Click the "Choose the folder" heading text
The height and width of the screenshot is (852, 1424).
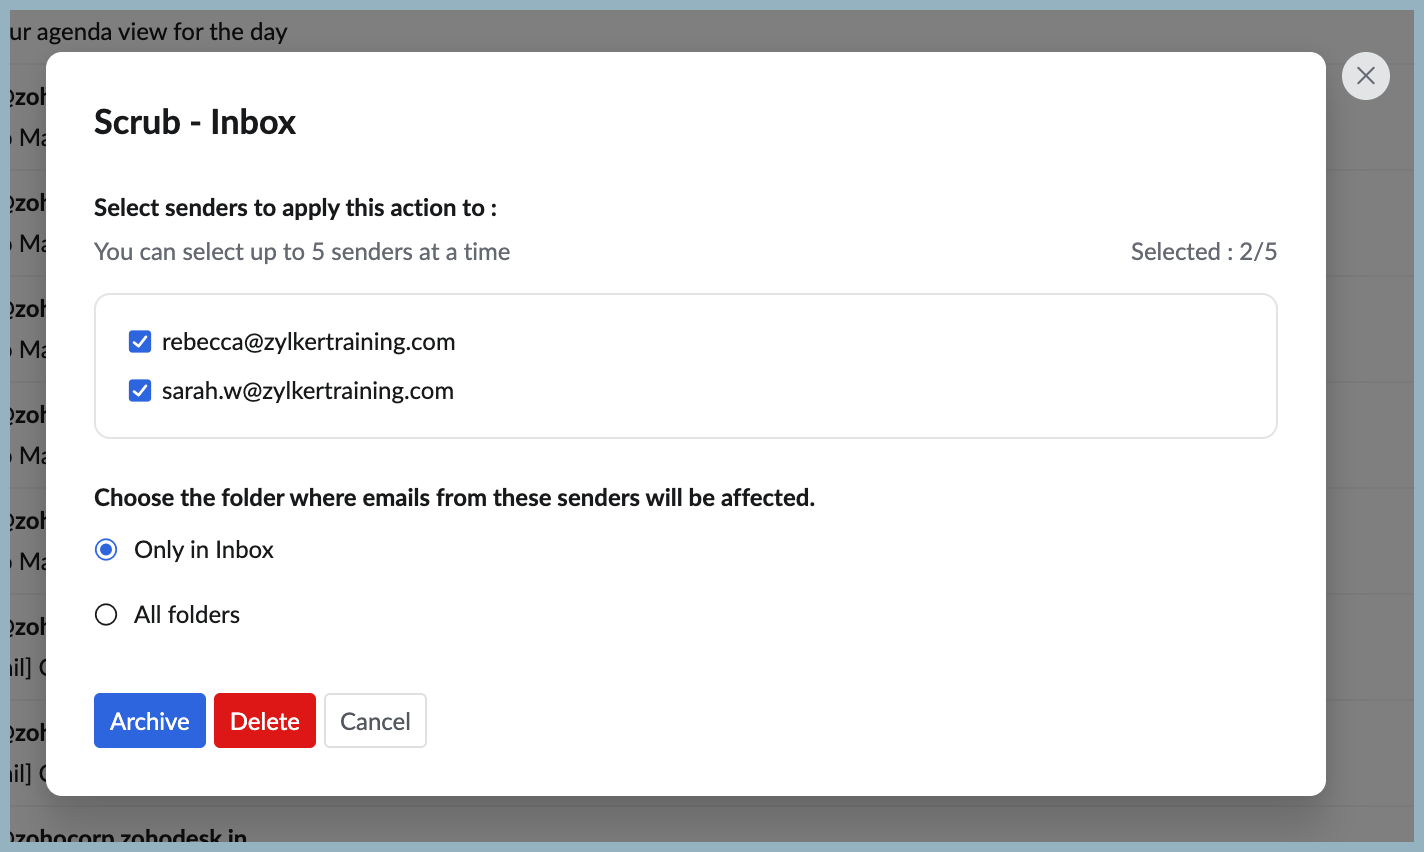coord(454,498)
